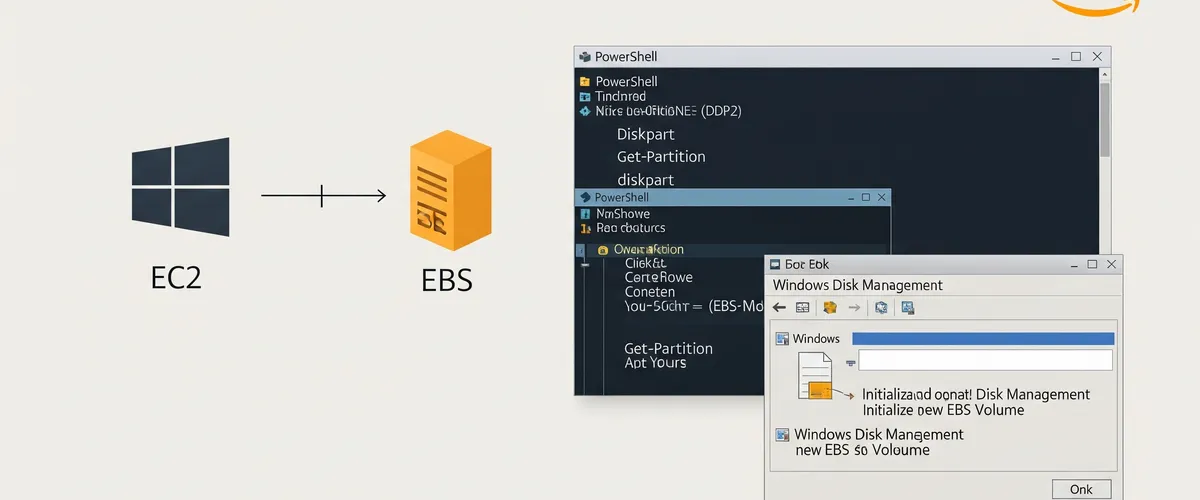Click the 'Windows' label in the dialog
This screenshot has width=1200, height=500.
tap(817, 339)
